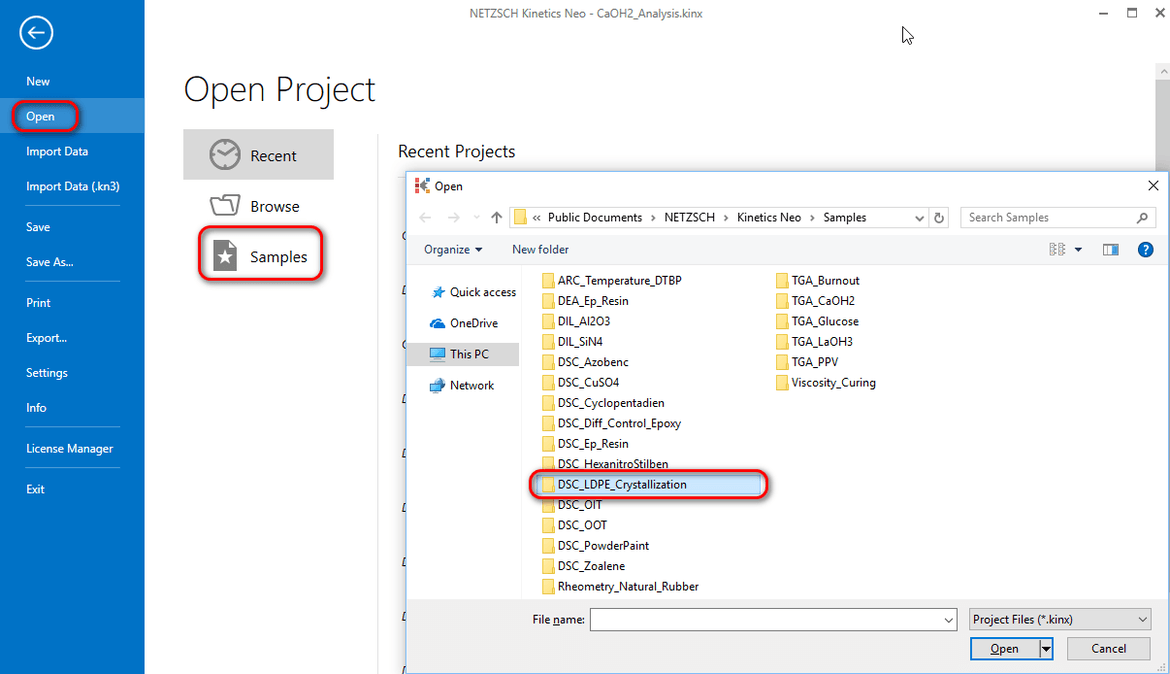
Task: Go up one folder level
Action: coord(496,217)
